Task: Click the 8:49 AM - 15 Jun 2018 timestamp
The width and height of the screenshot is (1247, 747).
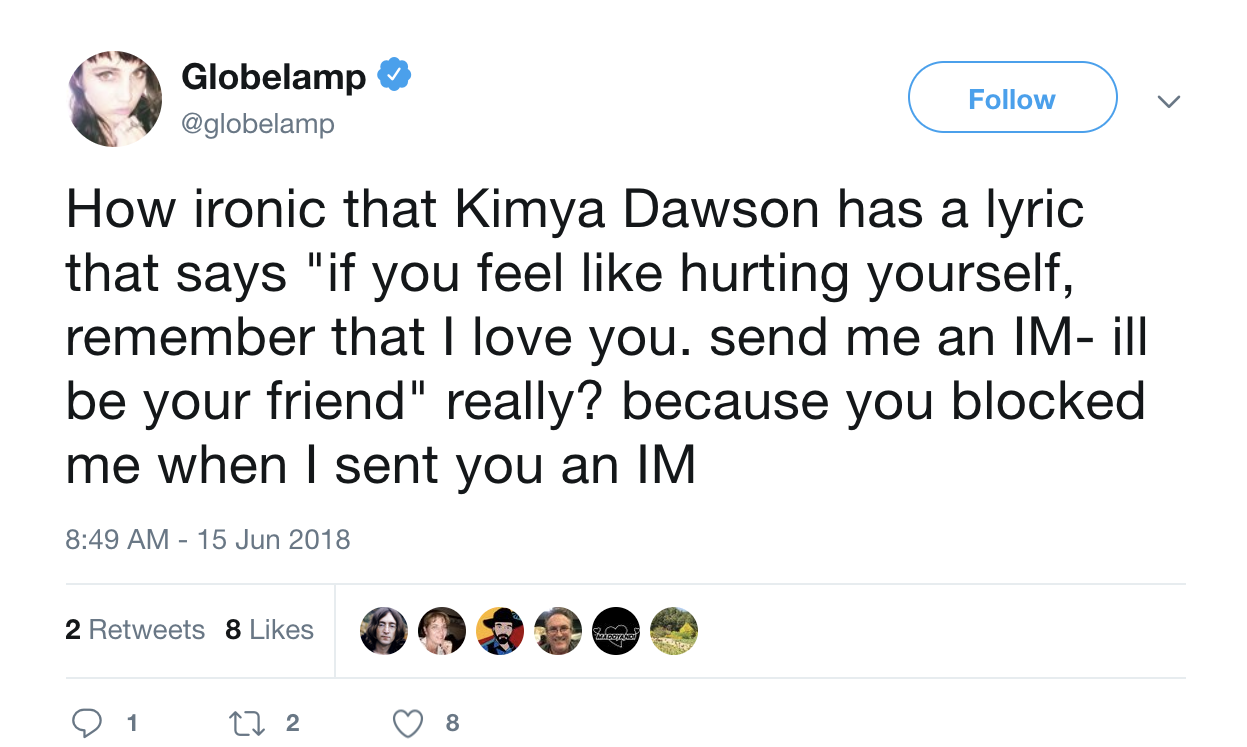Action: pos(208,540)
